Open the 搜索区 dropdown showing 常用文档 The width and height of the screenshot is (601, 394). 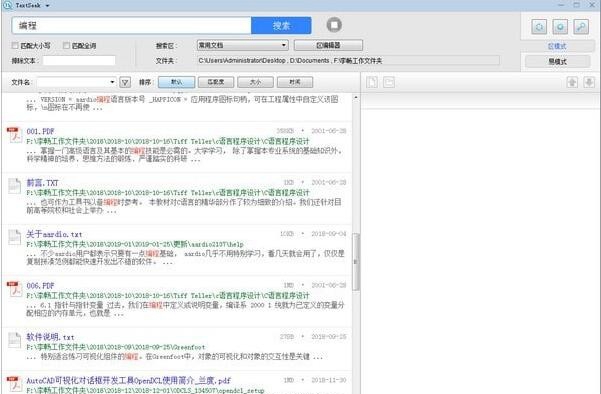coord(243,45)
